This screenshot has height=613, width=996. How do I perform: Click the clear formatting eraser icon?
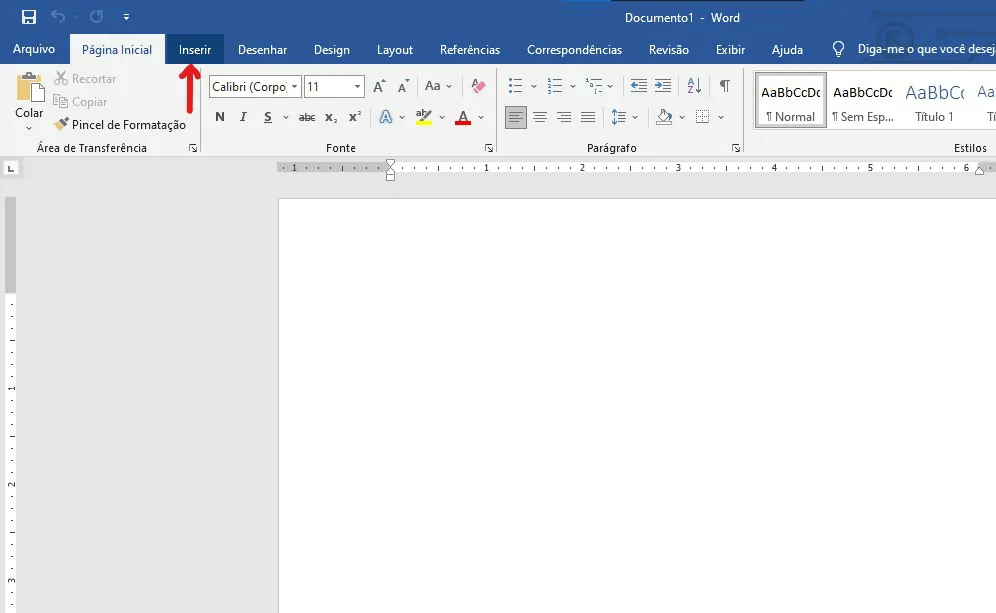pos(478,86)
